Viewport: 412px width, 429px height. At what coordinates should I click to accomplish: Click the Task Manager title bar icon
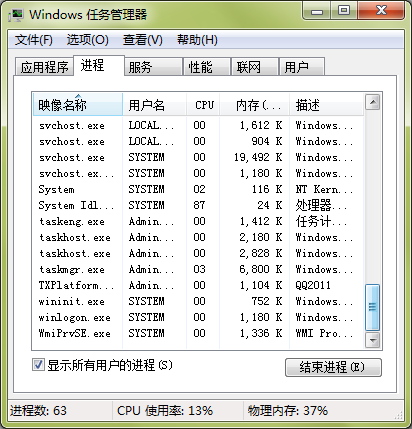pos(16,15)
